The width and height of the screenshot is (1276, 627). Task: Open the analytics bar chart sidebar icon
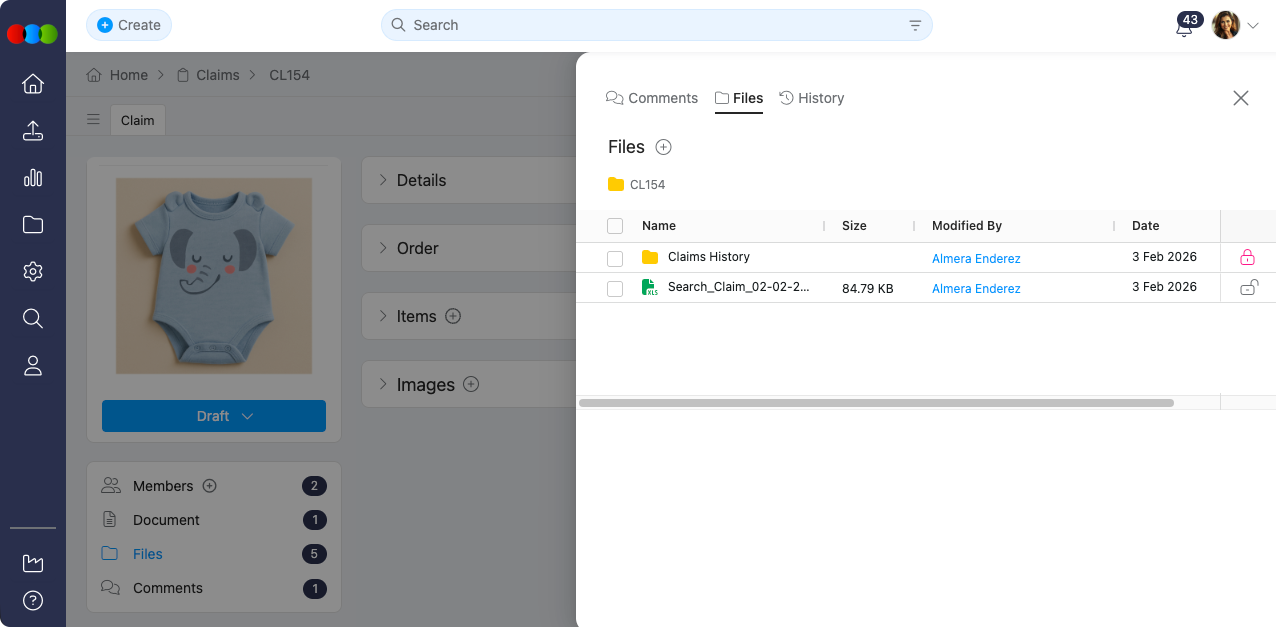(33, 178)
